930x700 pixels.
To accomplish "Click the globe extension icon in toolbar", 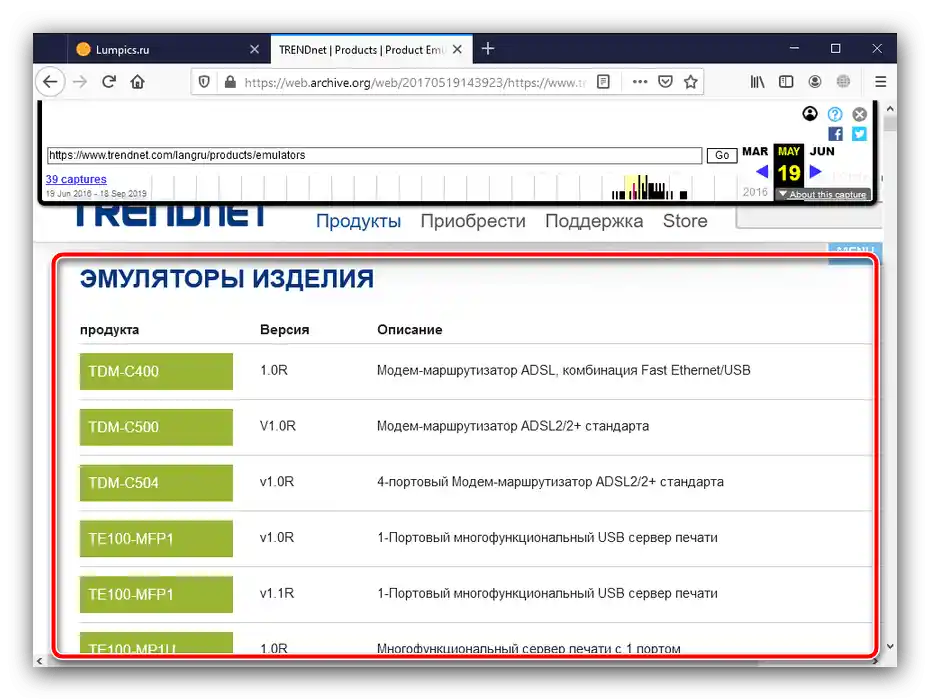I will (x=843, y=82).
